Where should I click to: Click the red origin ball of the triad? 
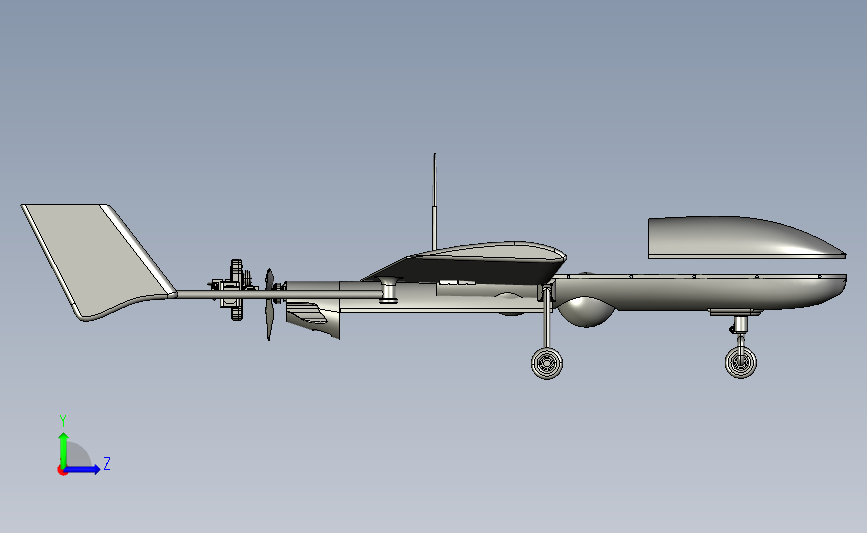click(x=62, y=471)
